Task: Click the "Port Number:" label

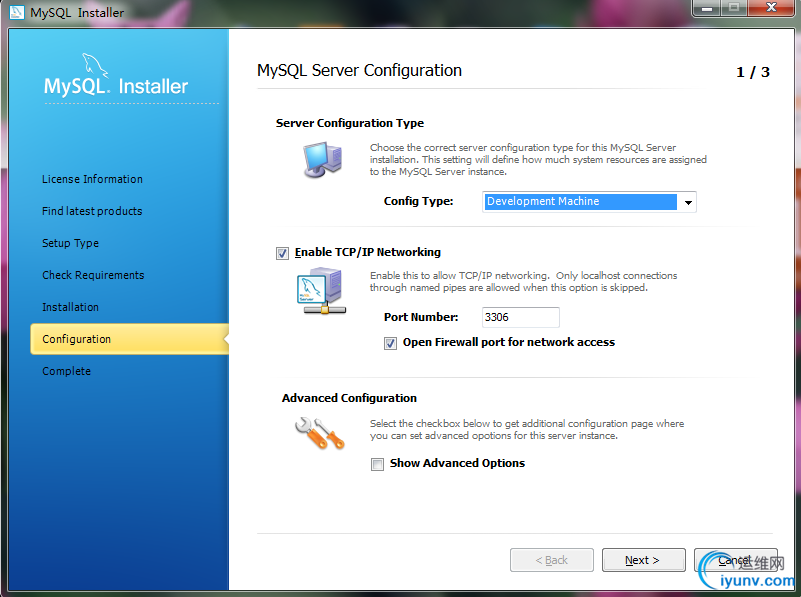Action: pyautogui.click(x=421, y=317)
